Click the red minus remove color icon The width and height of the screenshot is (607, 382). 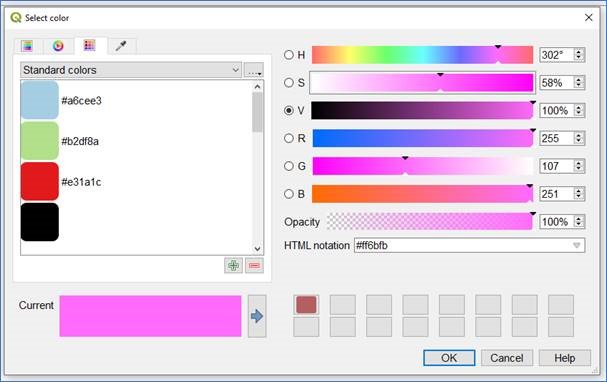pyautogui.click(x=254, y=266)
